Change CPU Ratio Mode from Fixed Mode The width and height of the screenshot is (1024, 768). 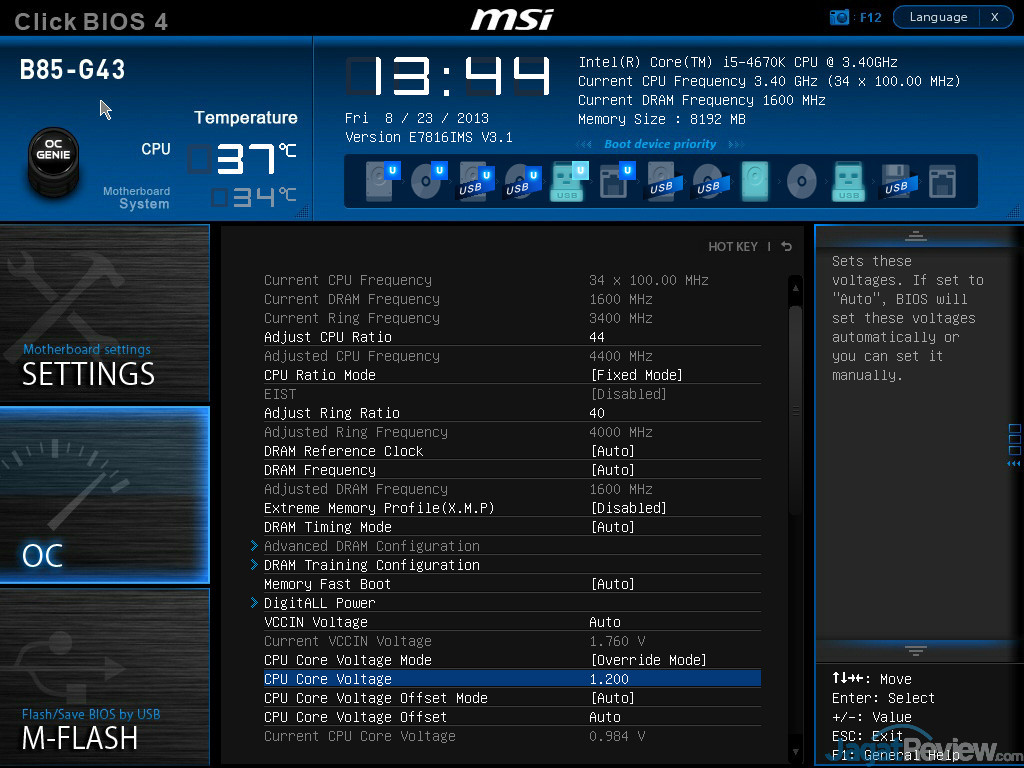[636, 375]
